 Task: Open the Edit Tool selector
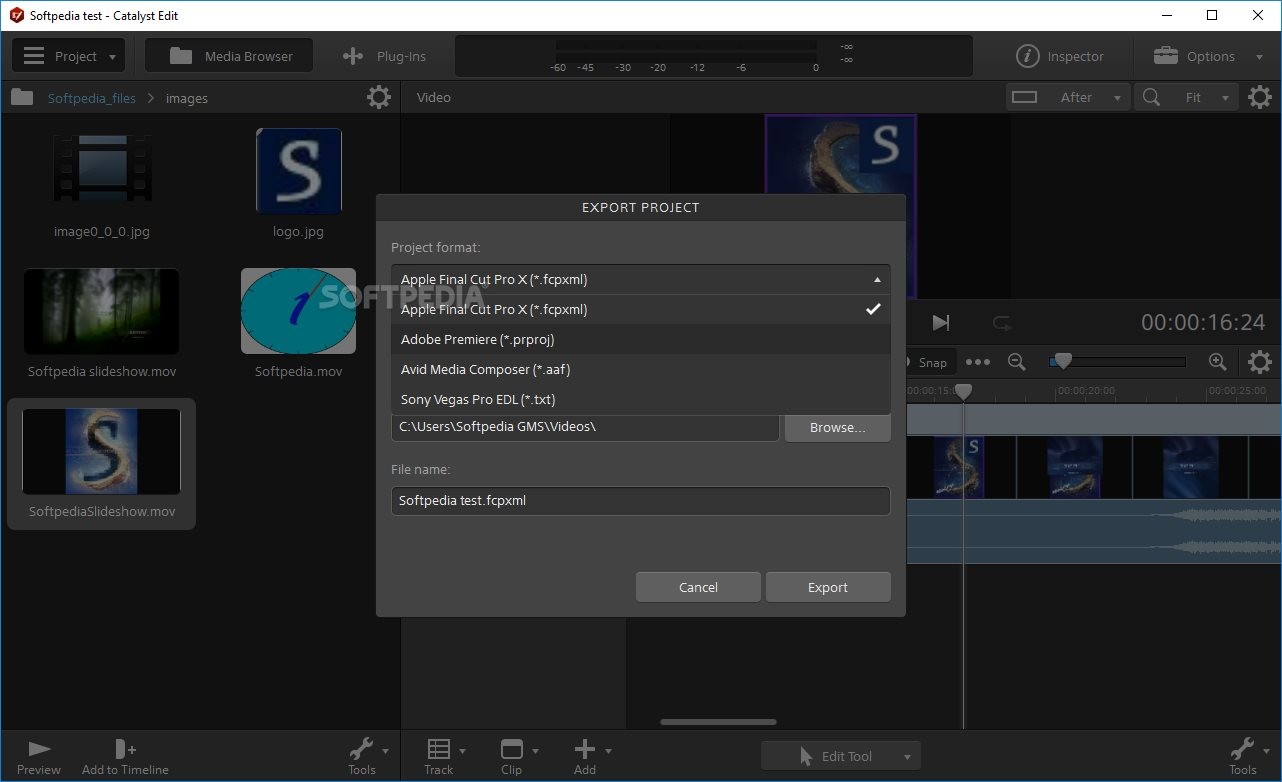840,756
